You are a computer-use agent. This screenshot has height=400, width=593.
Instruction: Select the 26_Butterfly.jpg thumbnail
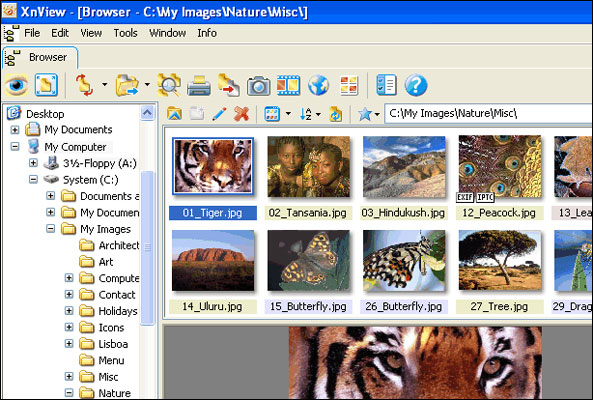click(404, 260)
